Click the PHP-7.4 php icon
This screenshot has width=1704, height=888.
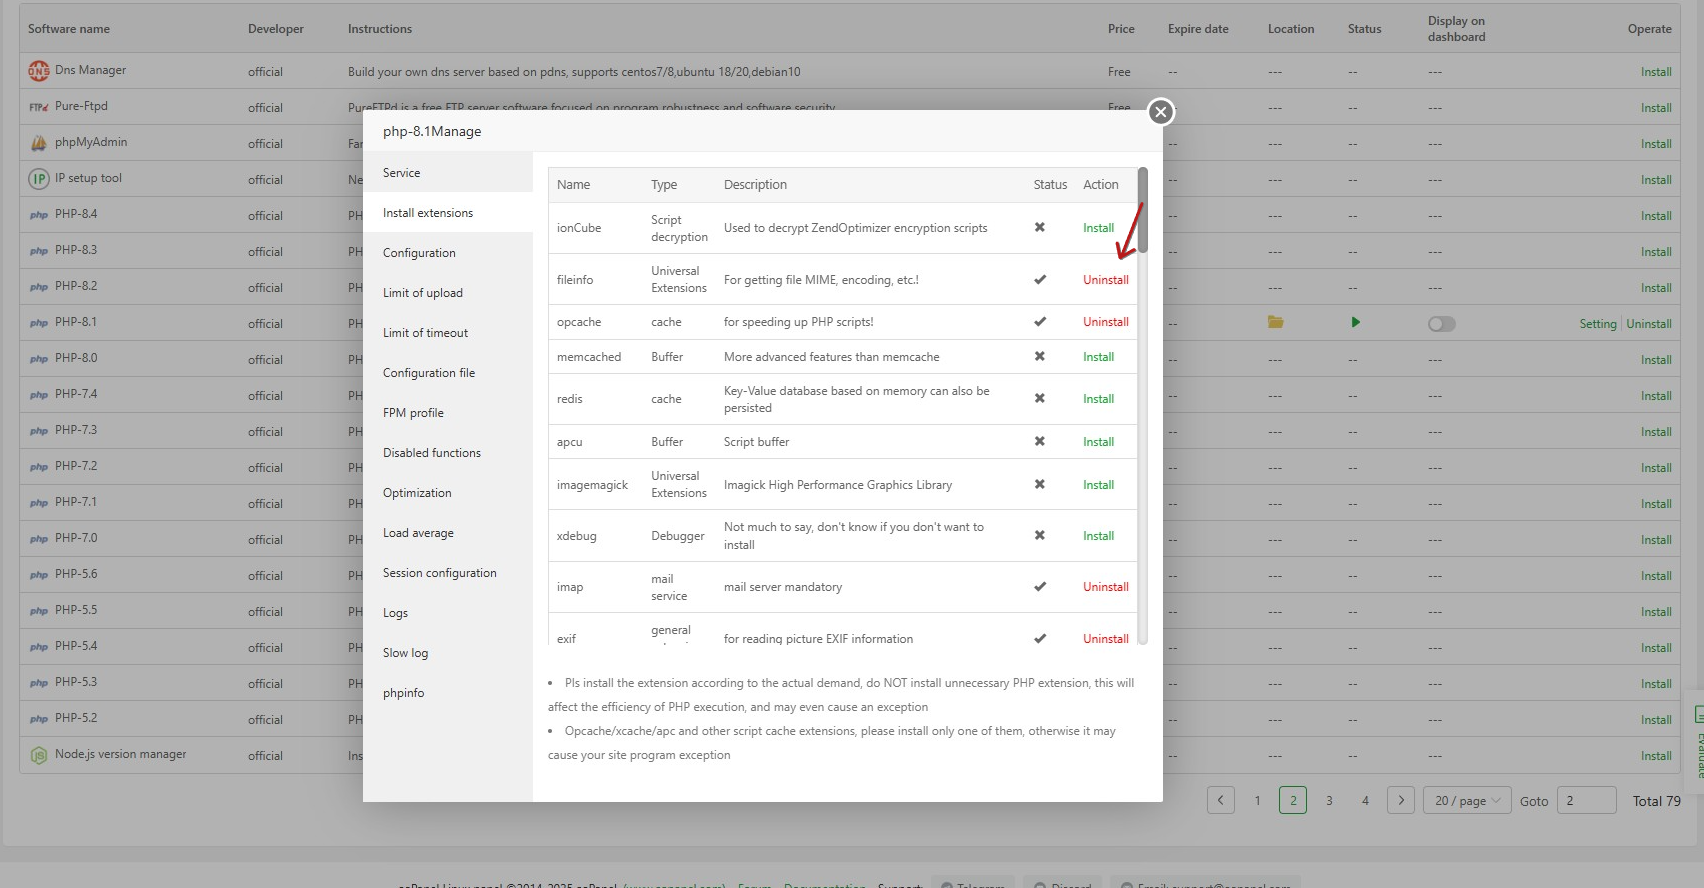(38, 395)
